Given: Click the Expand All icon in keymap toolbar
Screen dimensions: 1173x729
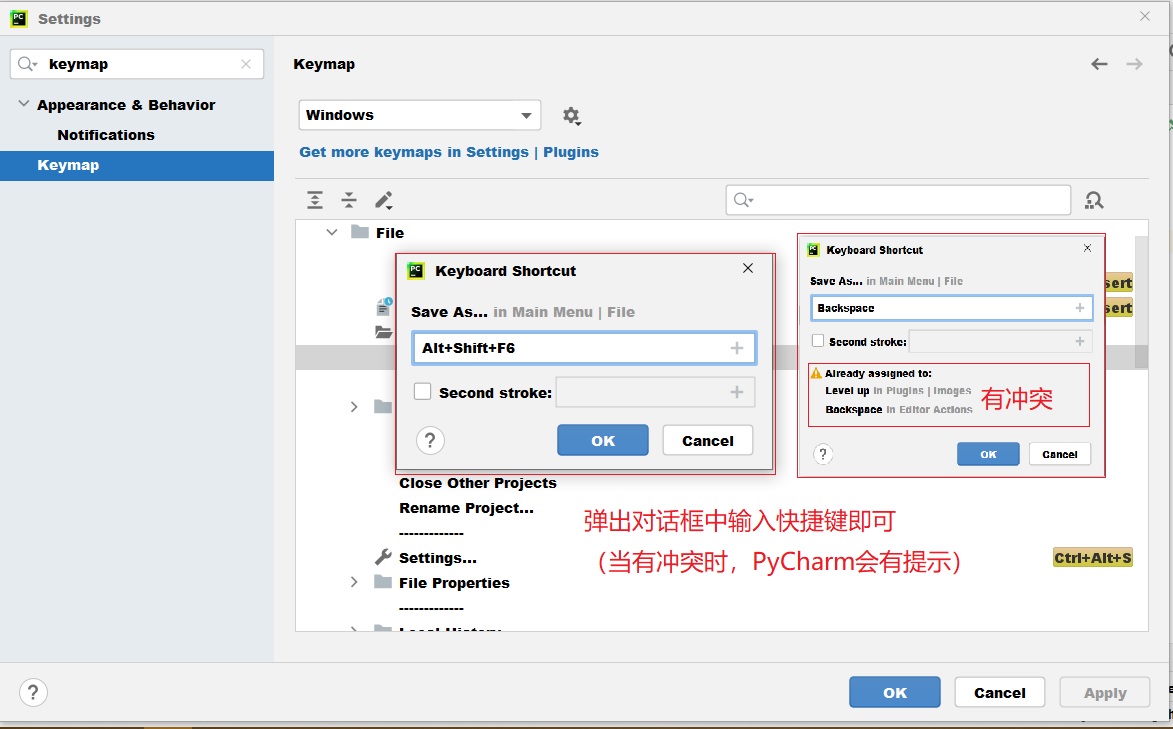Looking at the screenshot, I should (x=315, y=200).
